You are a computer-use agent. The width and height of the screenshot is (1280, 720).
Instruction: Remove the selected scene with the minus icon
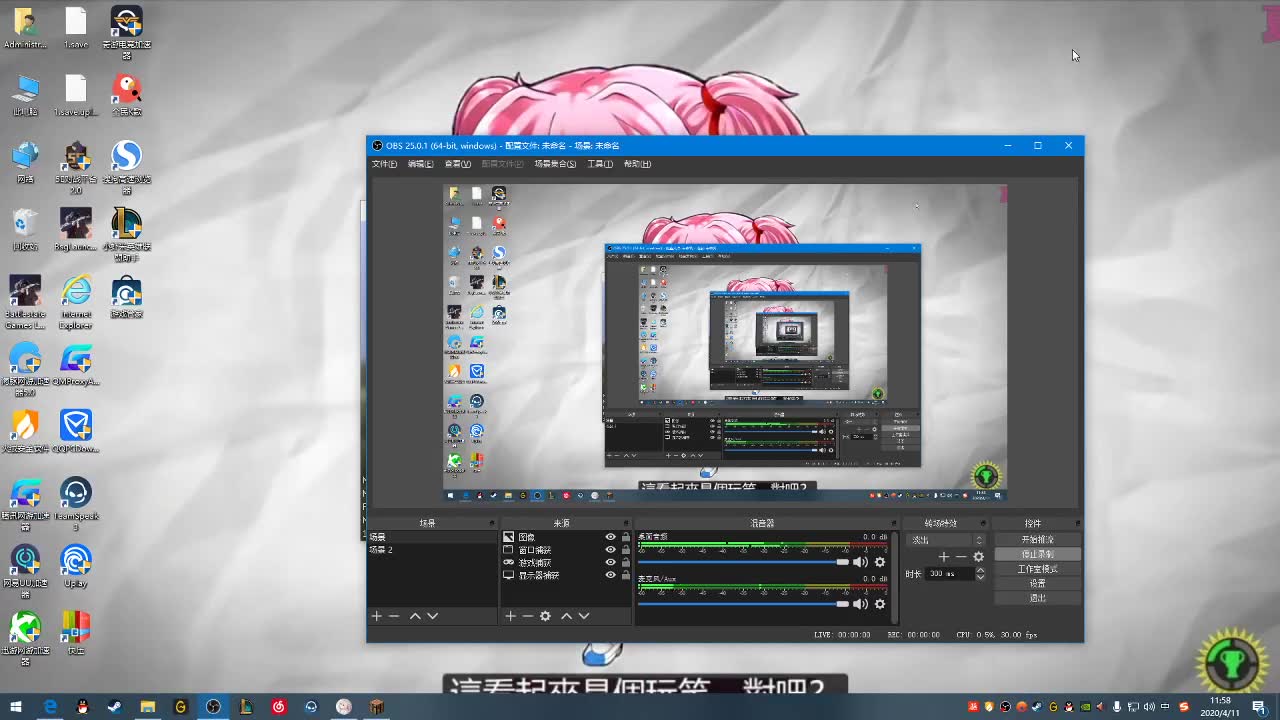tap(394, 616)
